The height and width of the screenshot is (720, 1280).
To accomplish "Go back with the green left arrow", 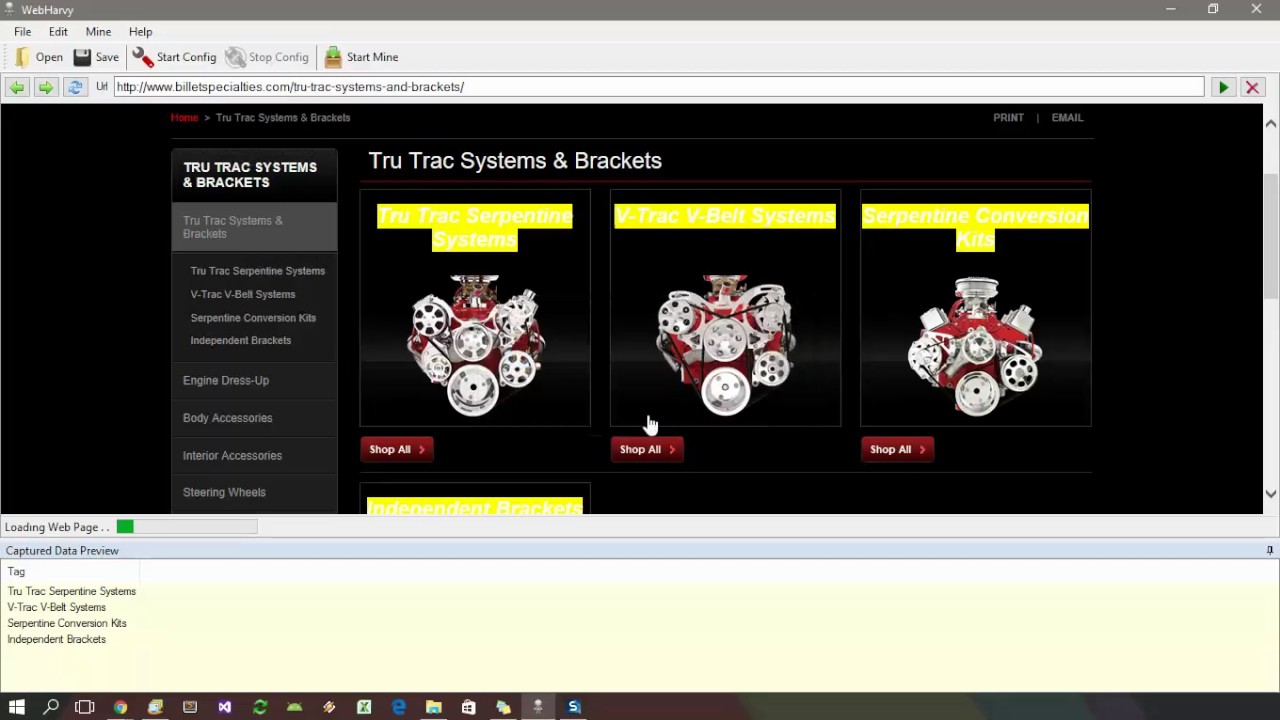I will pos(17,87).
